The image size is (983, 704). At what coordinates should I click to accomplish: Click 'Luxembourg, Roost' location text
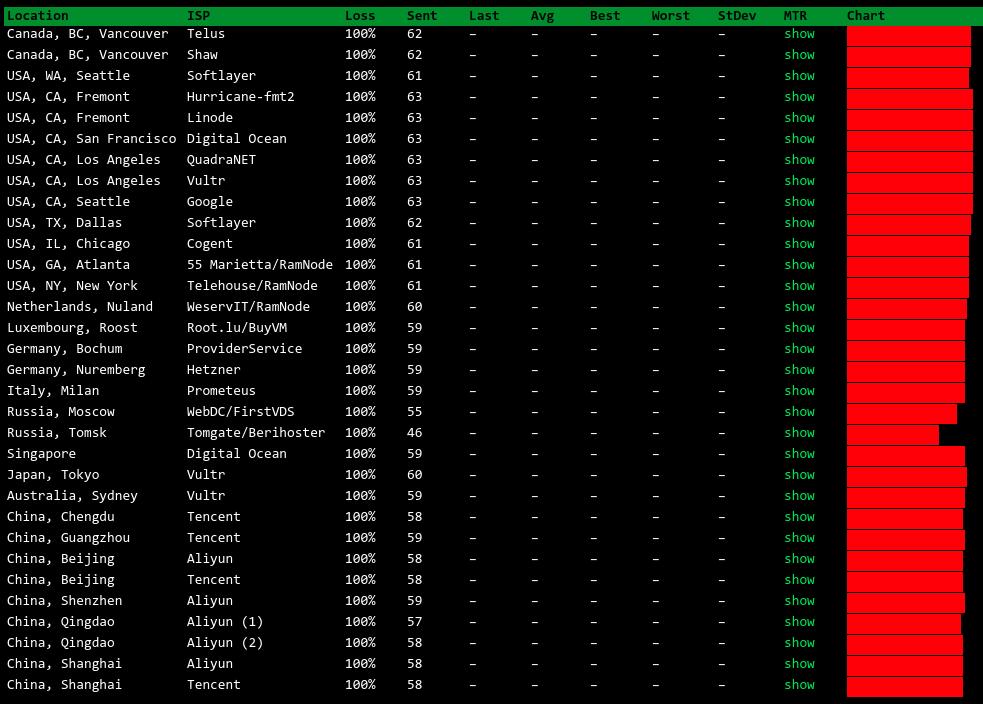point(72,328)
